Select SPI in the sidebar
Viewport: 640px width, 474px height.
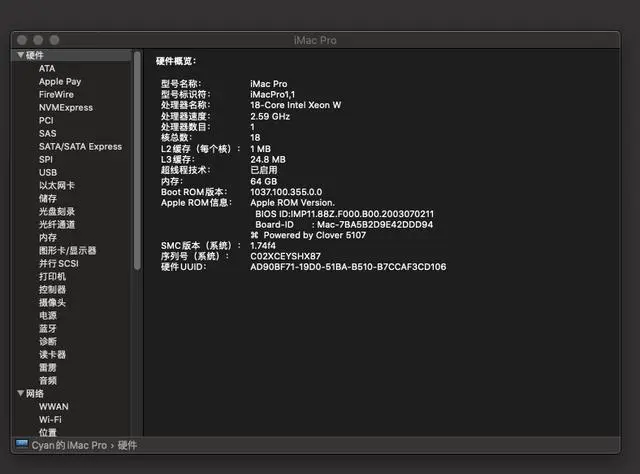point(46,160)
